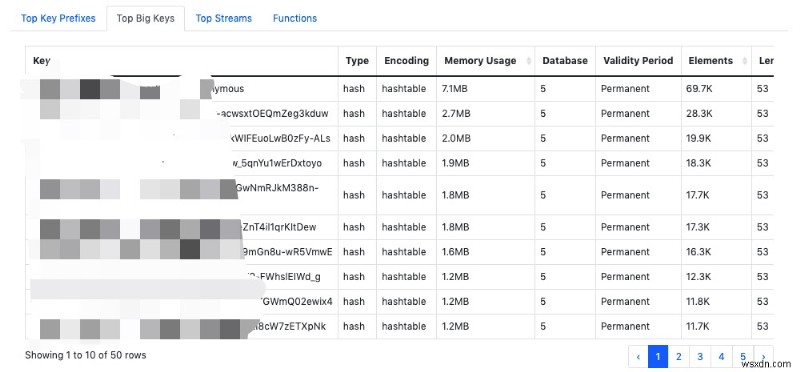Click the Type column header
The width and height of the screenshot is (800, 372).
(x=357, y=61)
